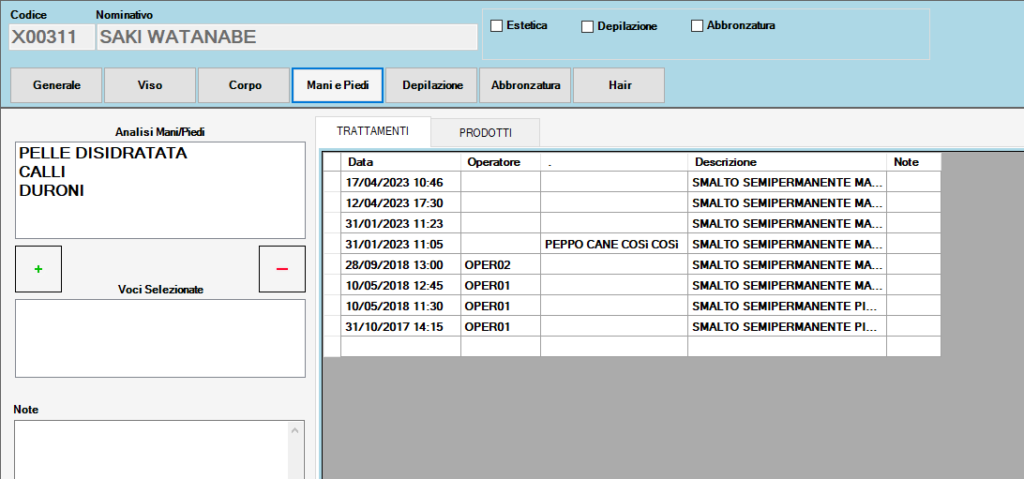
Task: Click the Note scrollbar up arrow
Action: (x=295, y=430)
